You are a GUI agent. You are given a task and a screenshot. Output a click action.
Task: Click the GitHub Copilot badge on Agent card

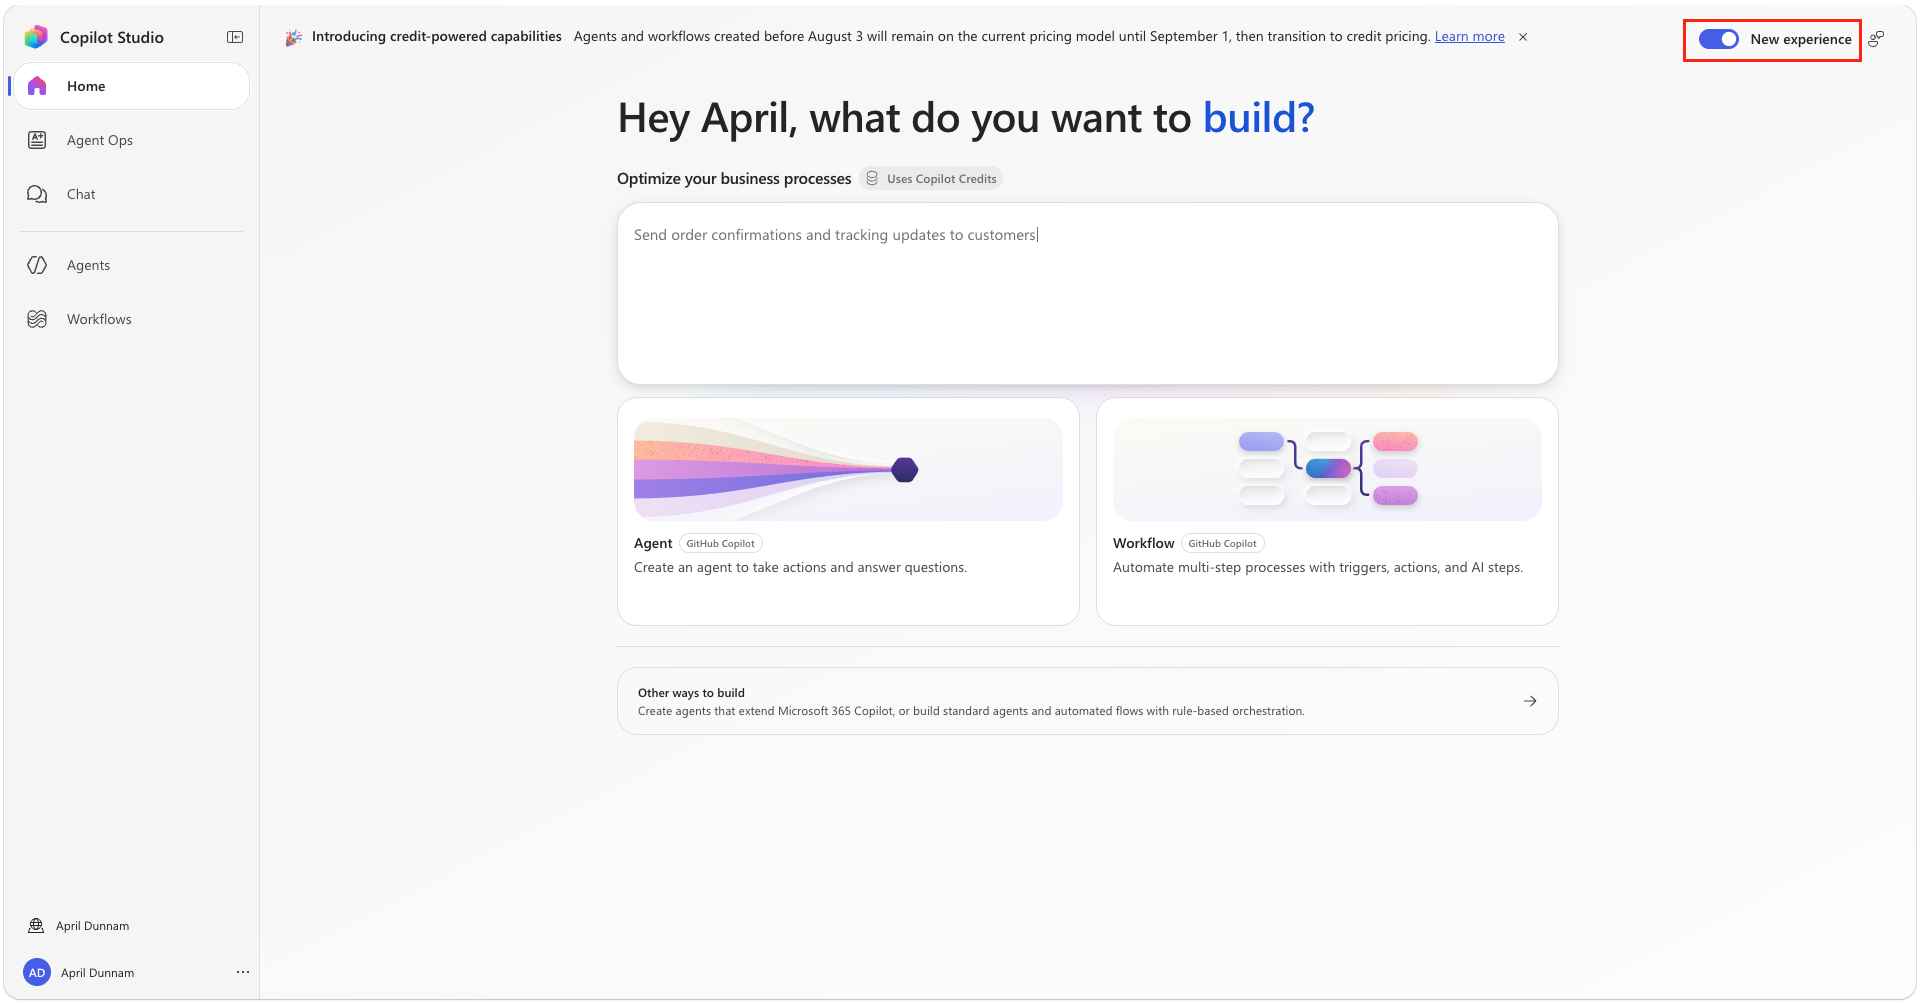721,543
